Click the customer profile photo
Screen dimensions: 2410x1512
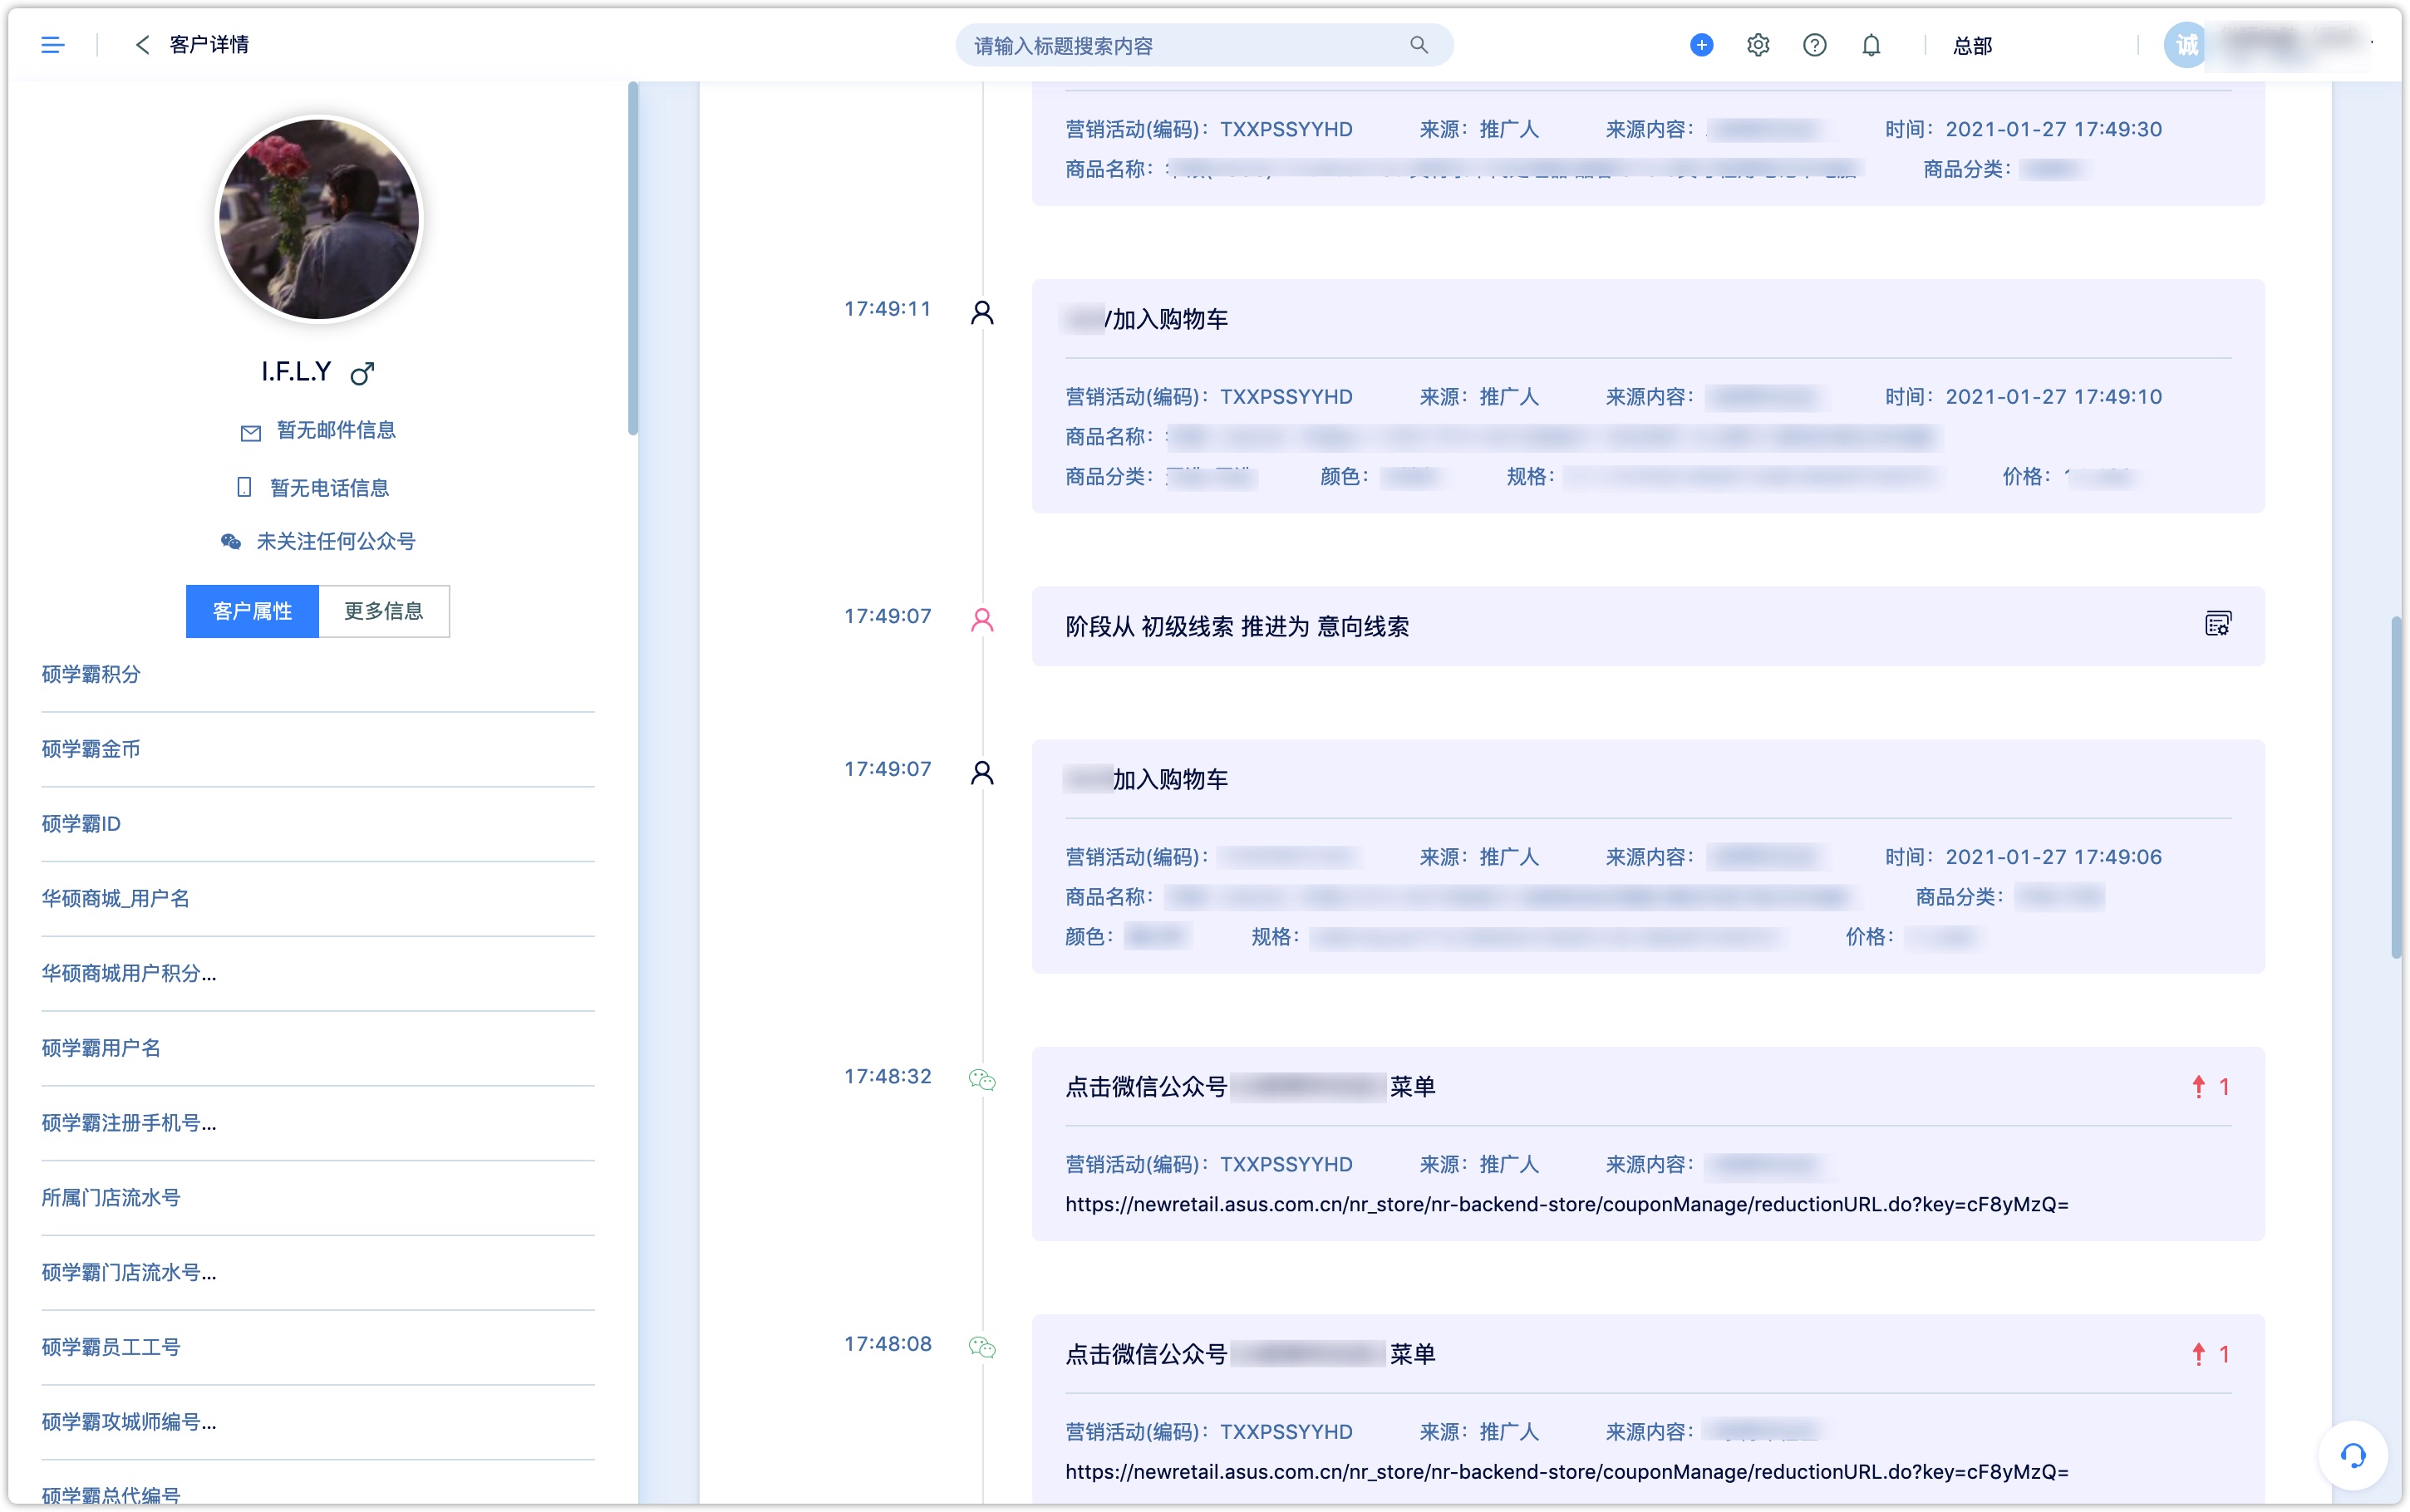point(319,219)
